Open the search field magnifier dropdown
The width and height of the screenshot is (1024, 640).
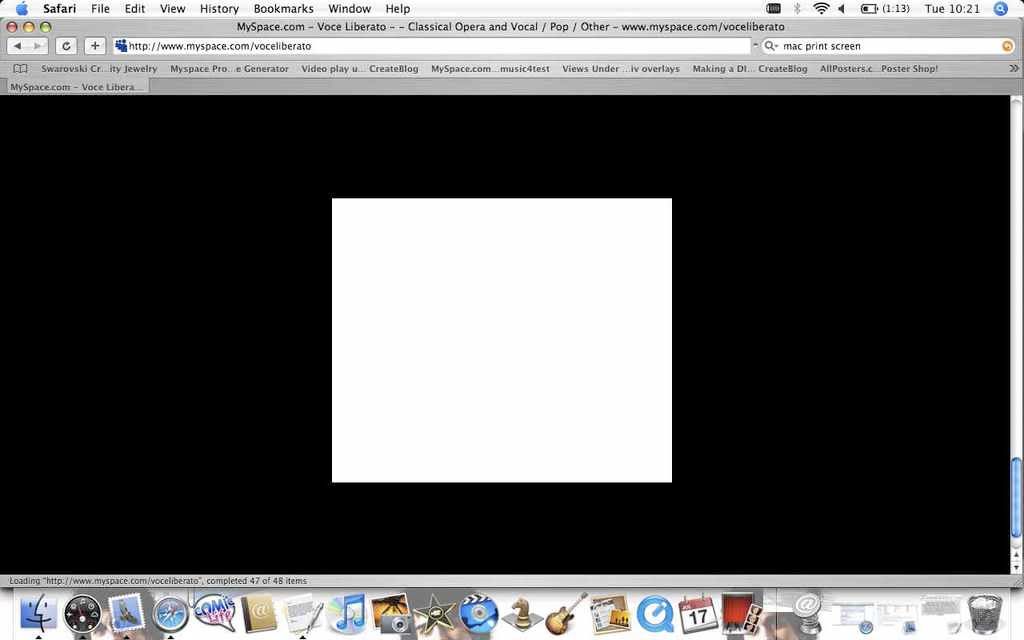[x=770, y=46]
